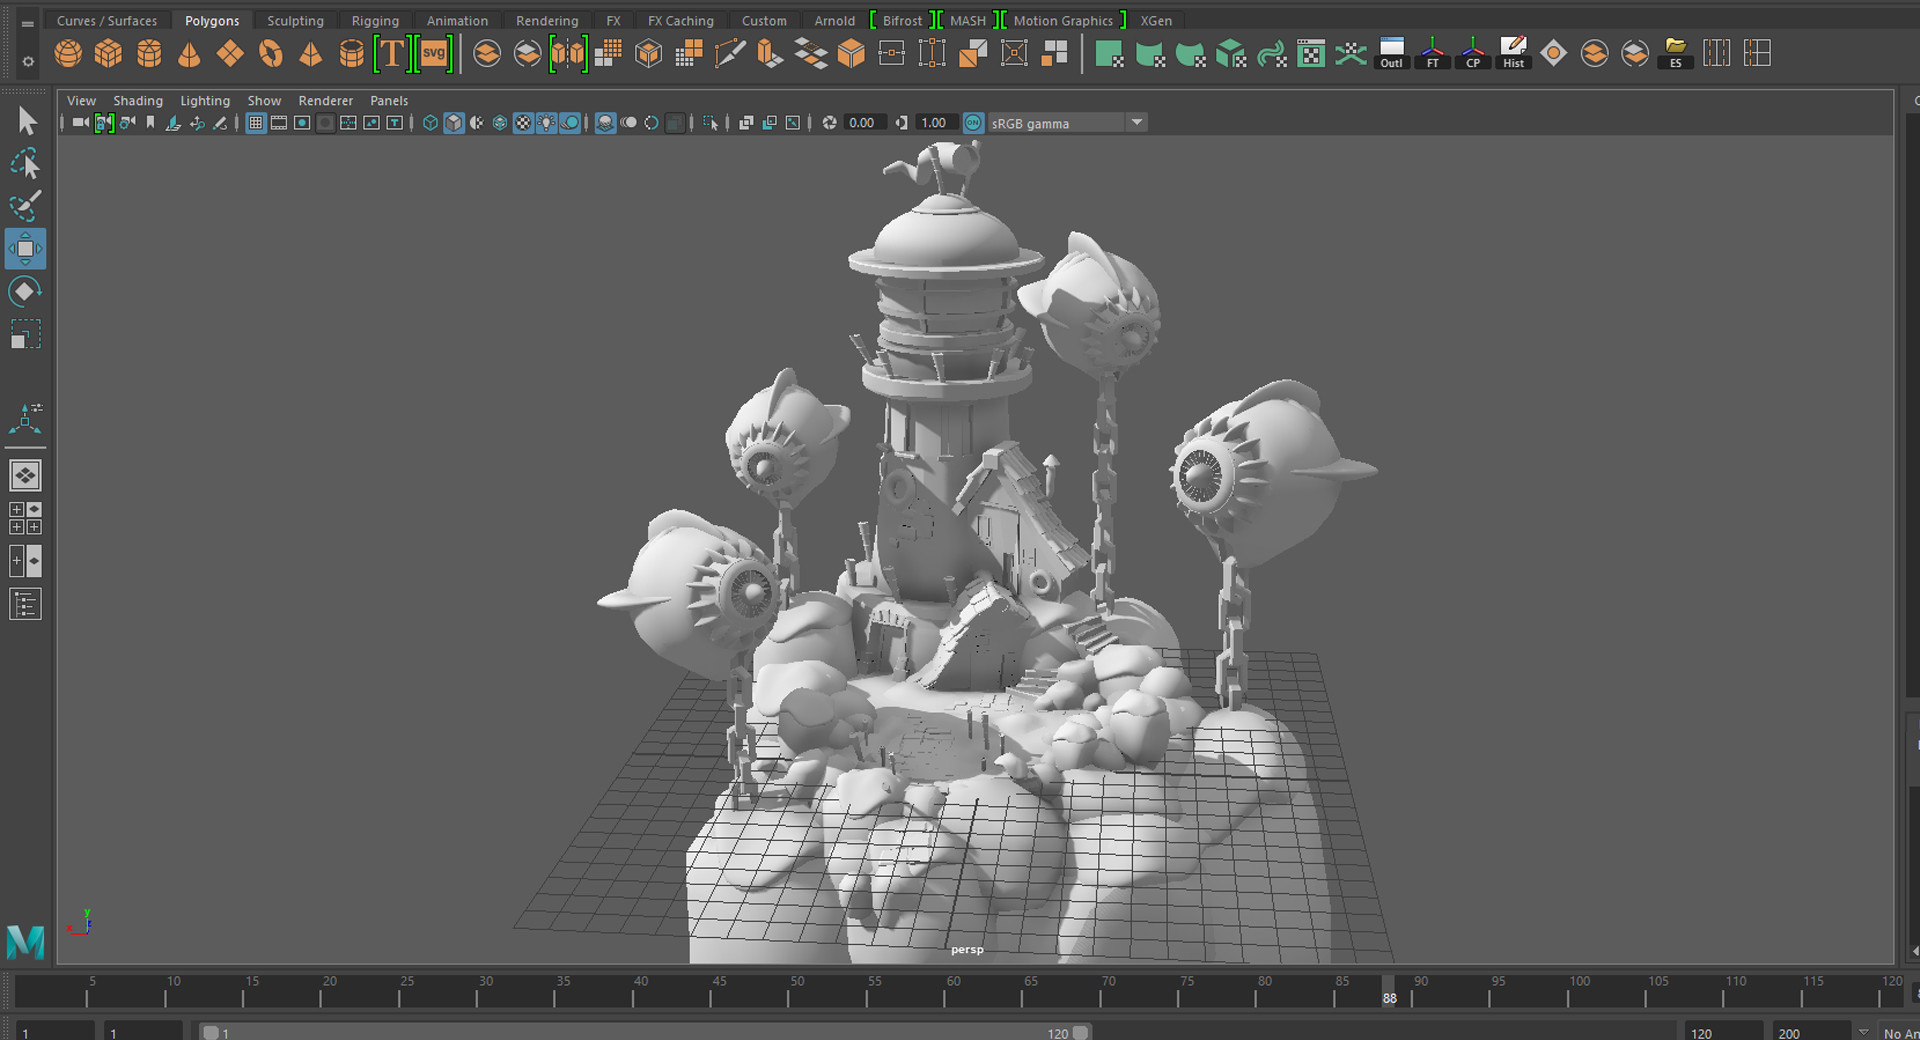Screen dimensions: 1920x1040
Task: Create a polygon sphere from the shelf
Action: point(68,53)
